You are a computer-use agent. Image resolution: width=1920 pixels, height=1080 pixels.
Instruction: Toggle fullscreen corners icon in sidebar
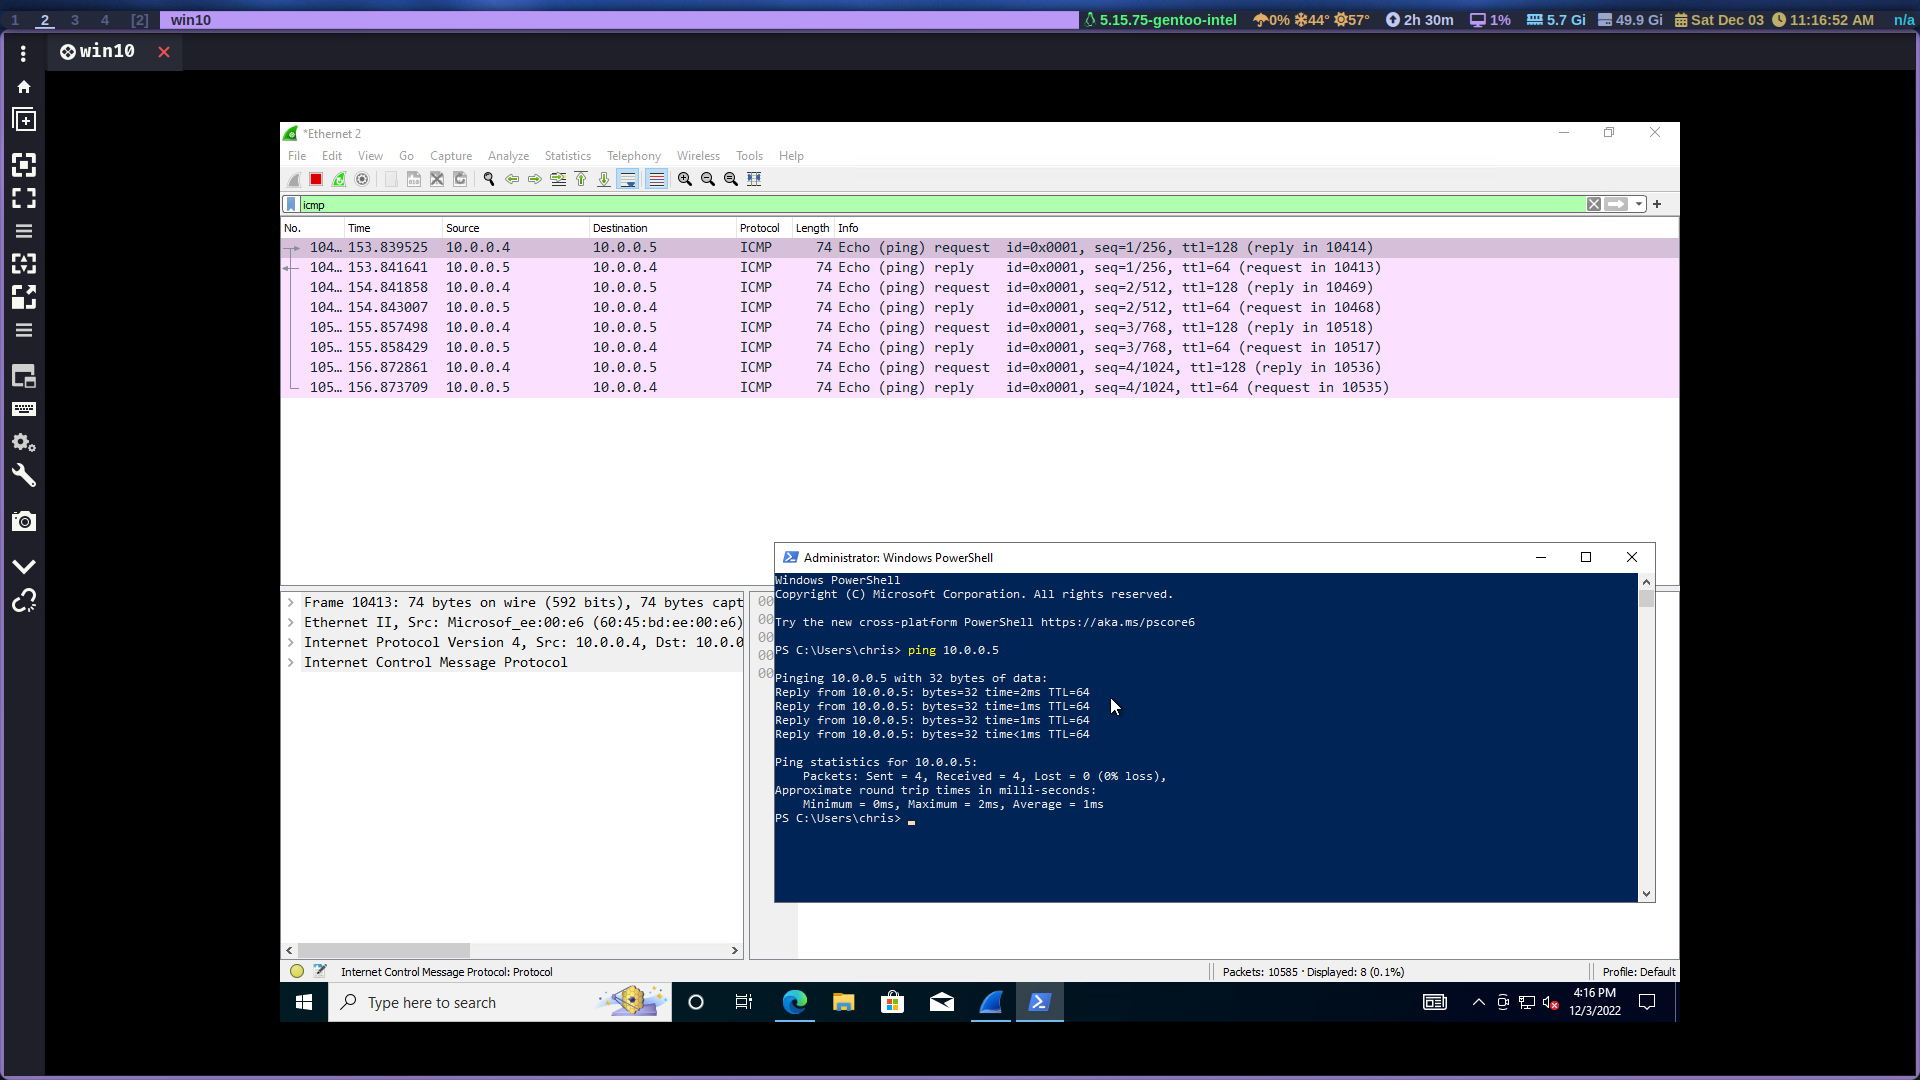[24, 198]
